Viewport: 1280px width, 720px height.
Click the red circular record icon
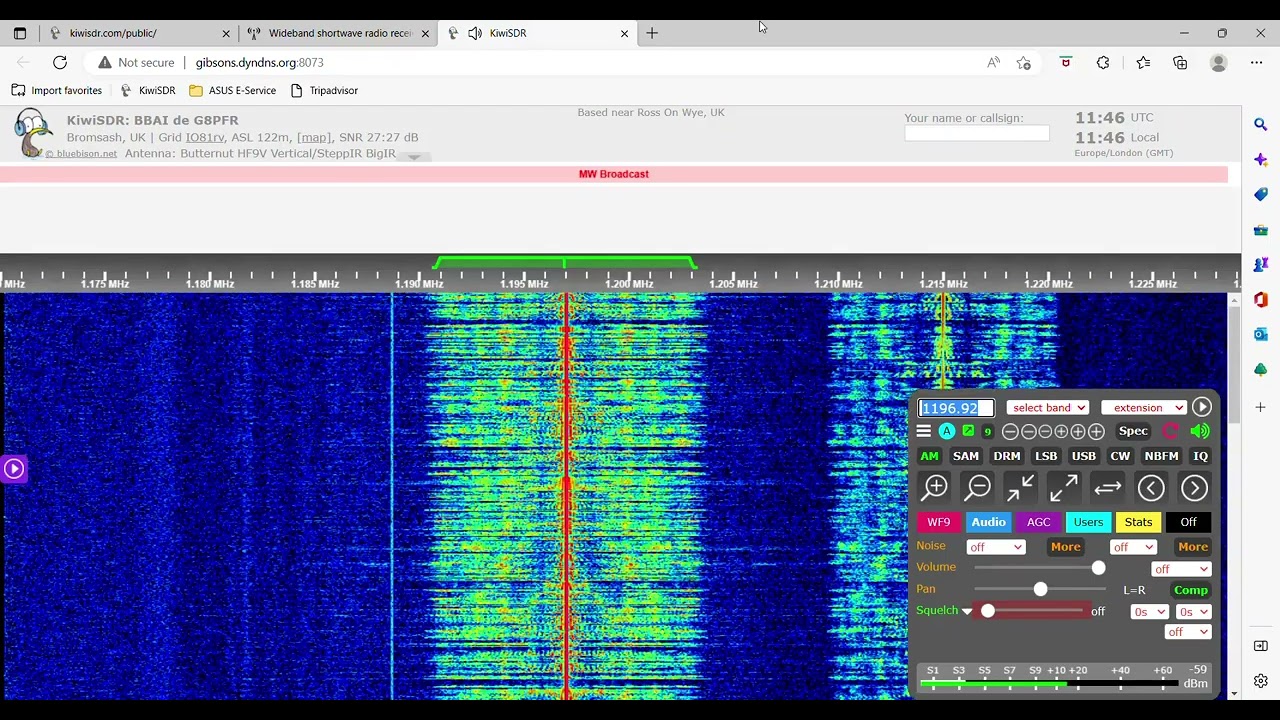(x=1171, y=431)
